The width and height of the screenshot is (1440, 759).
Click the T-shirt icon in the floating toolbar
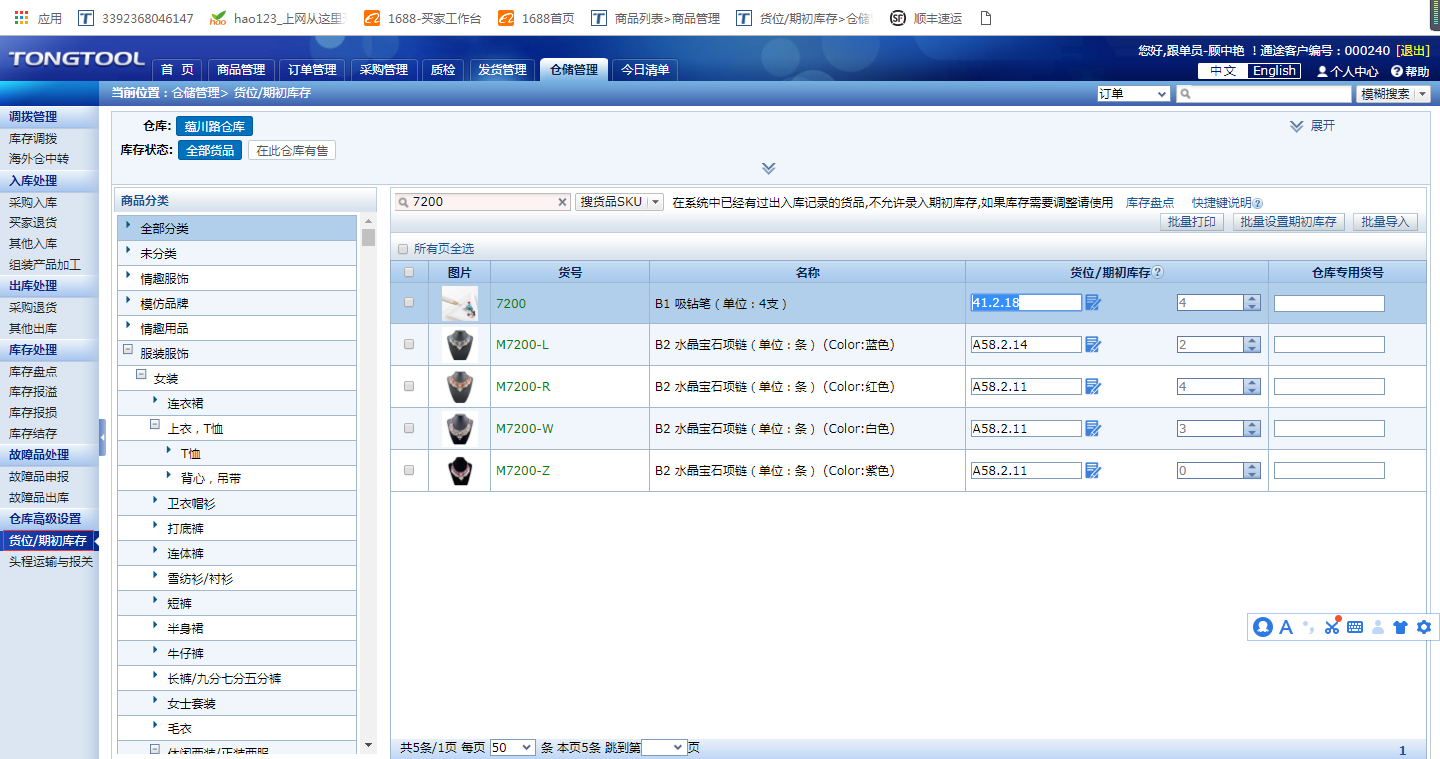click(x=1401, y=627)
